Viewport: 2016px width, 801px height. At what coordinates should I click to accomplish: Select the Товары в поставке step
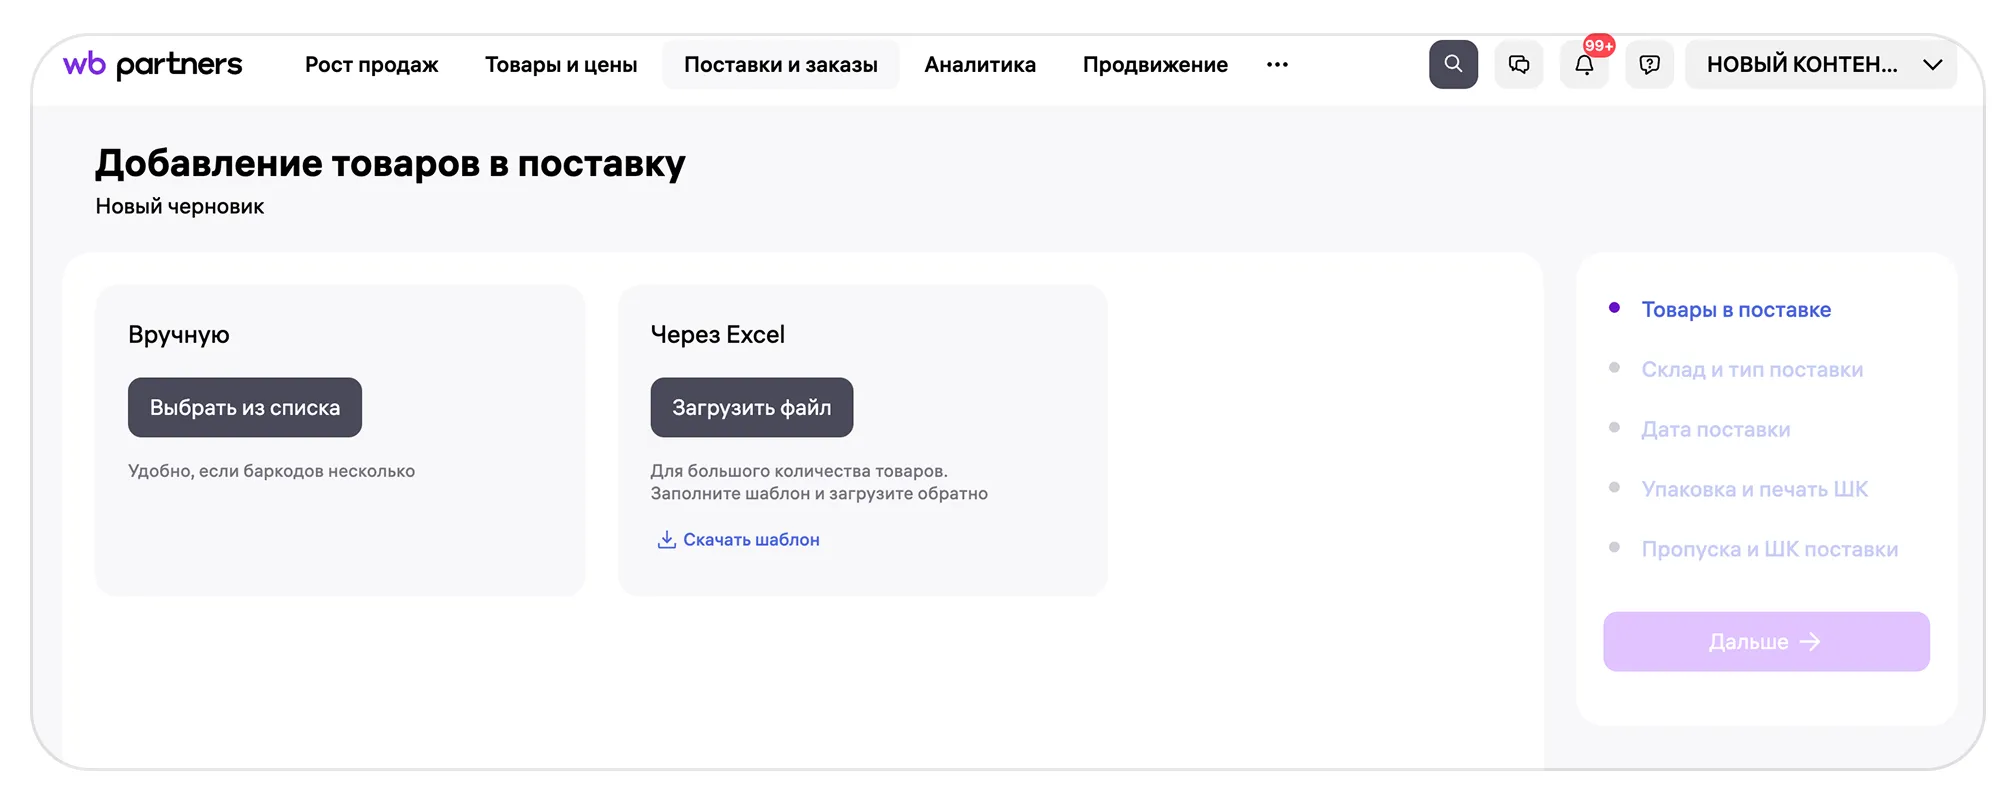pos(1736,310)
